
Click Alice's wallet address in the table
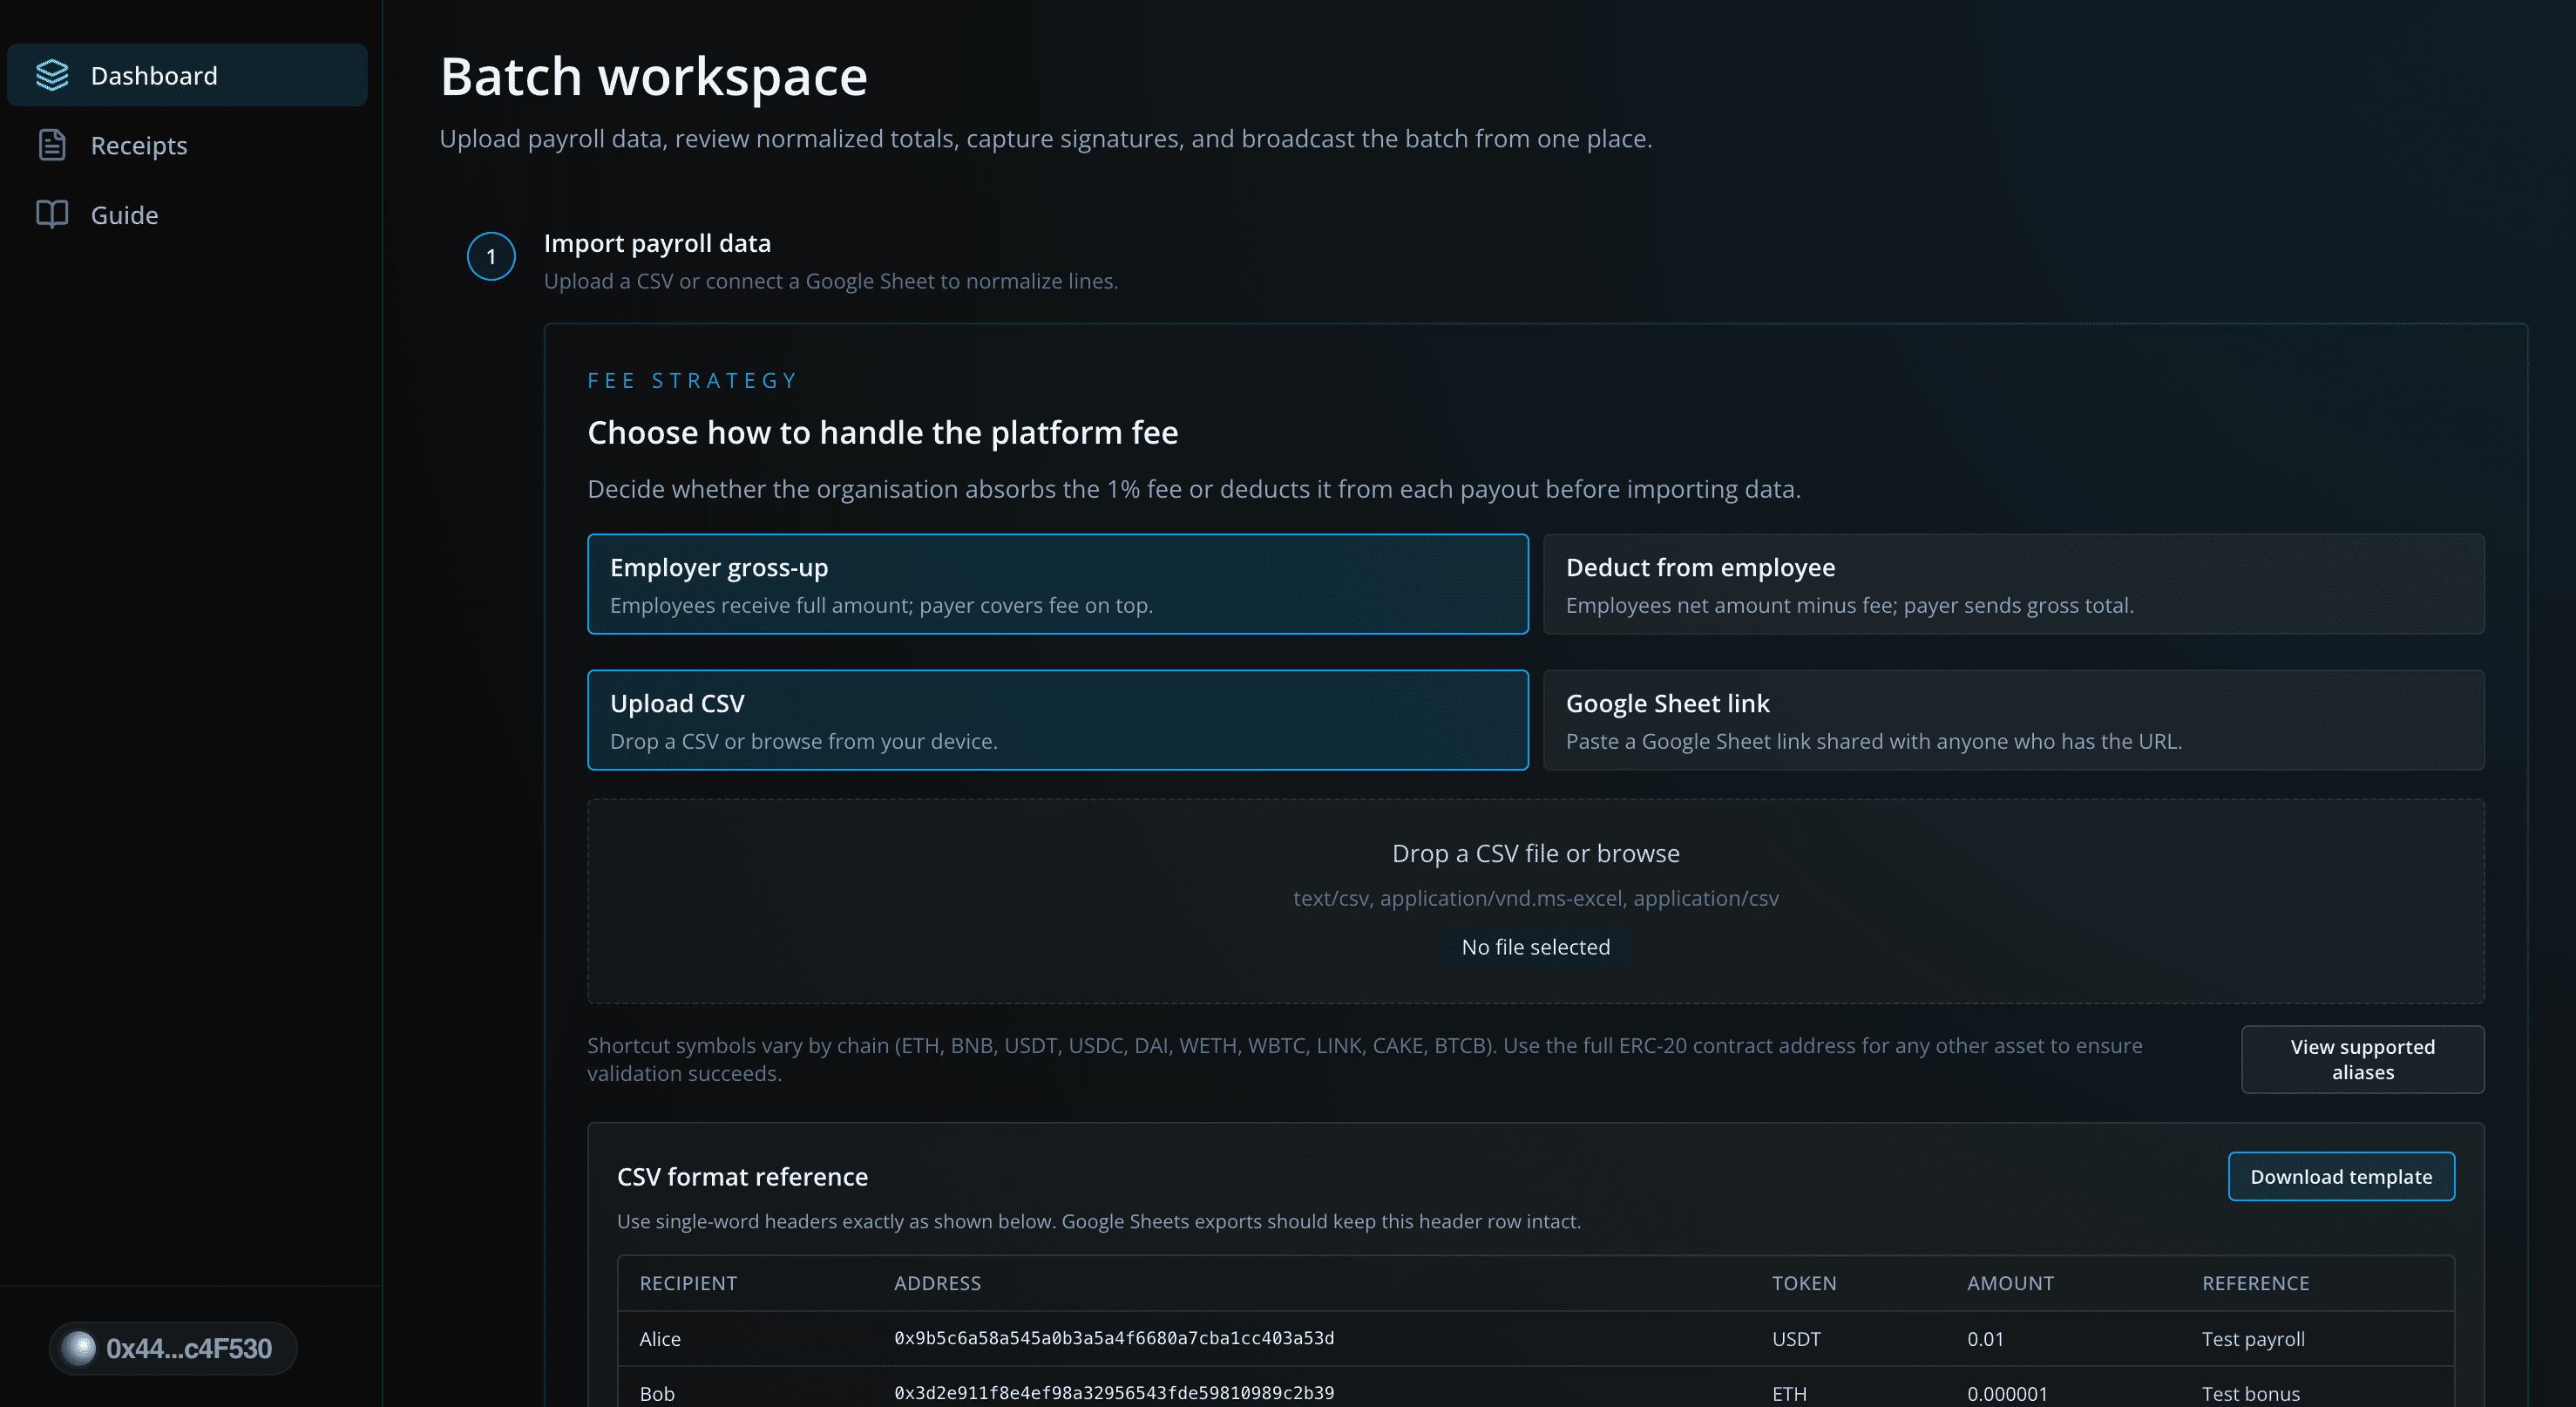click(1113, 1338)
